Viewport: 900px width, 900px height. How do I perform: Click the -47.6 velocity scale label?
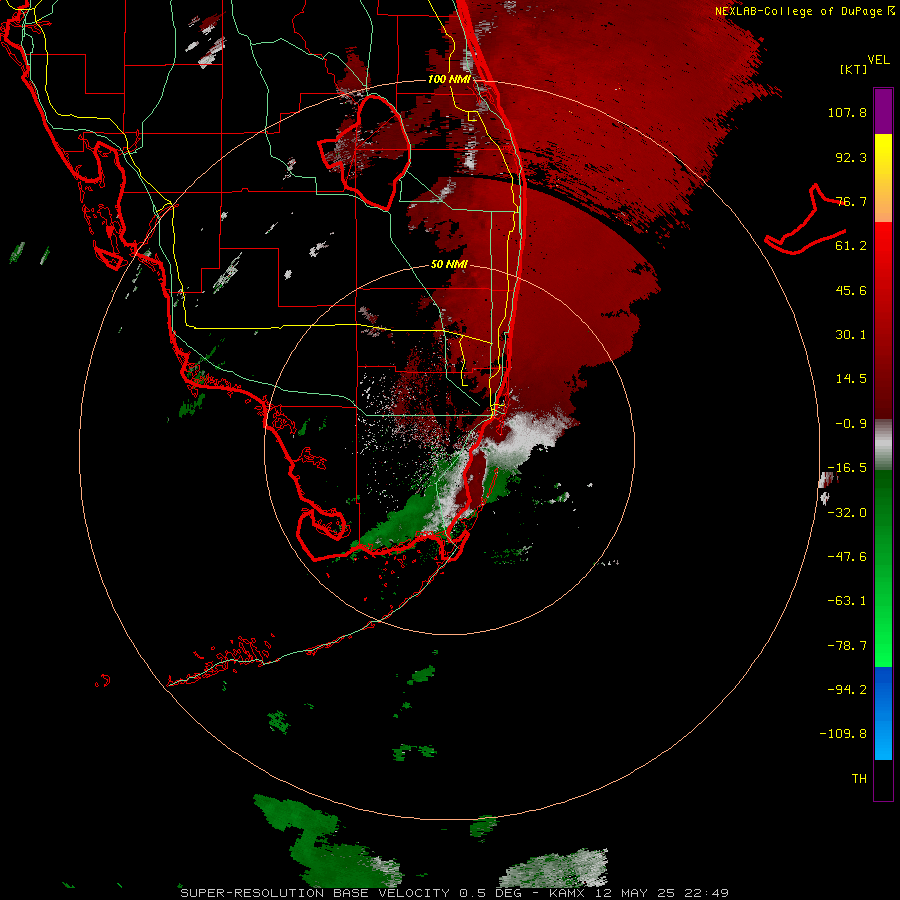pos(847,557)
